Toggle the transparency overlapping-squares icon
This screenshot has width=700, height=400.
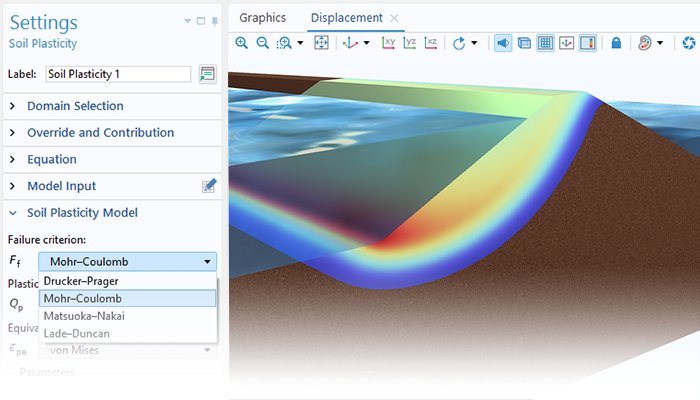point(524,43)
